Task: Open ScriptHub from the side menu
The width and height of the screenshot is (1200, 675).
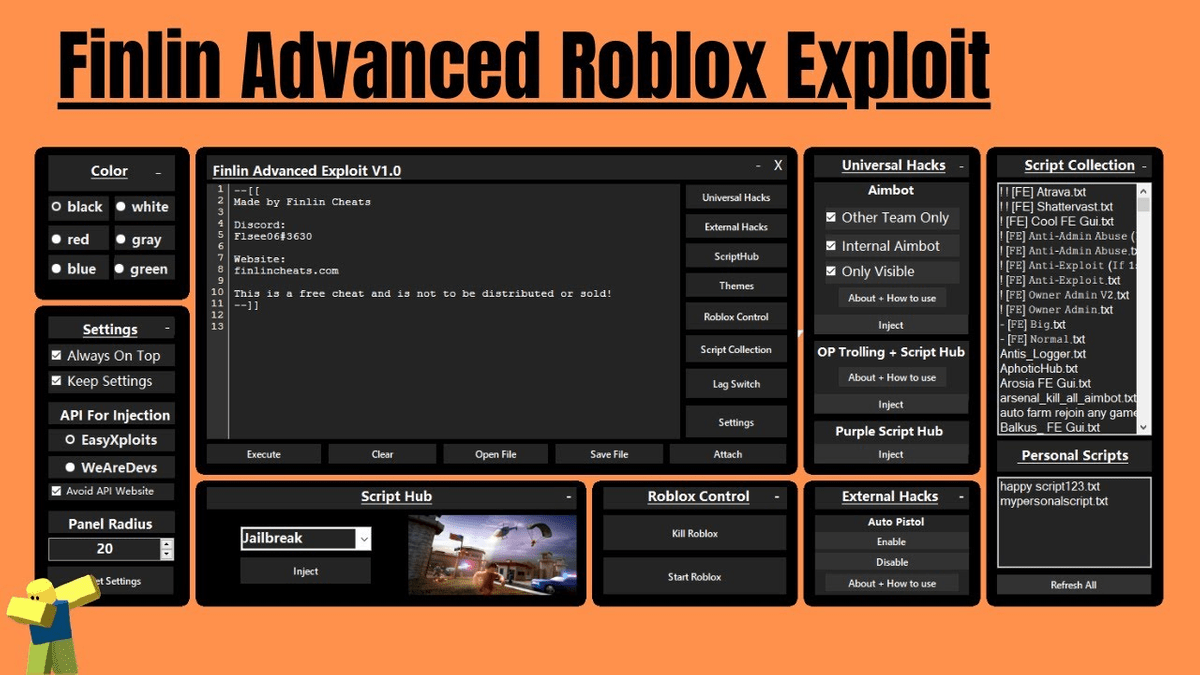Action: point(736,257)
